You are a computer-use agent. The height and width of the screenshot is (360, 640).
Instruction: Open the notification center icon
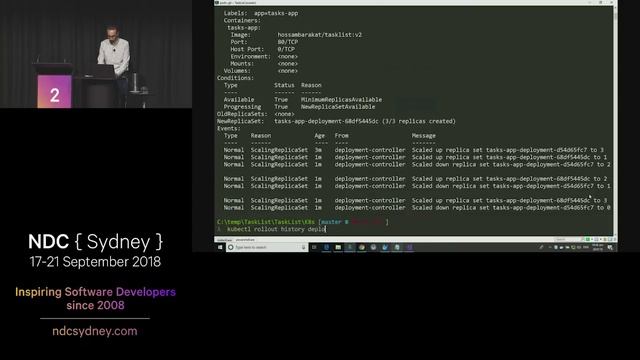(610, 247)
